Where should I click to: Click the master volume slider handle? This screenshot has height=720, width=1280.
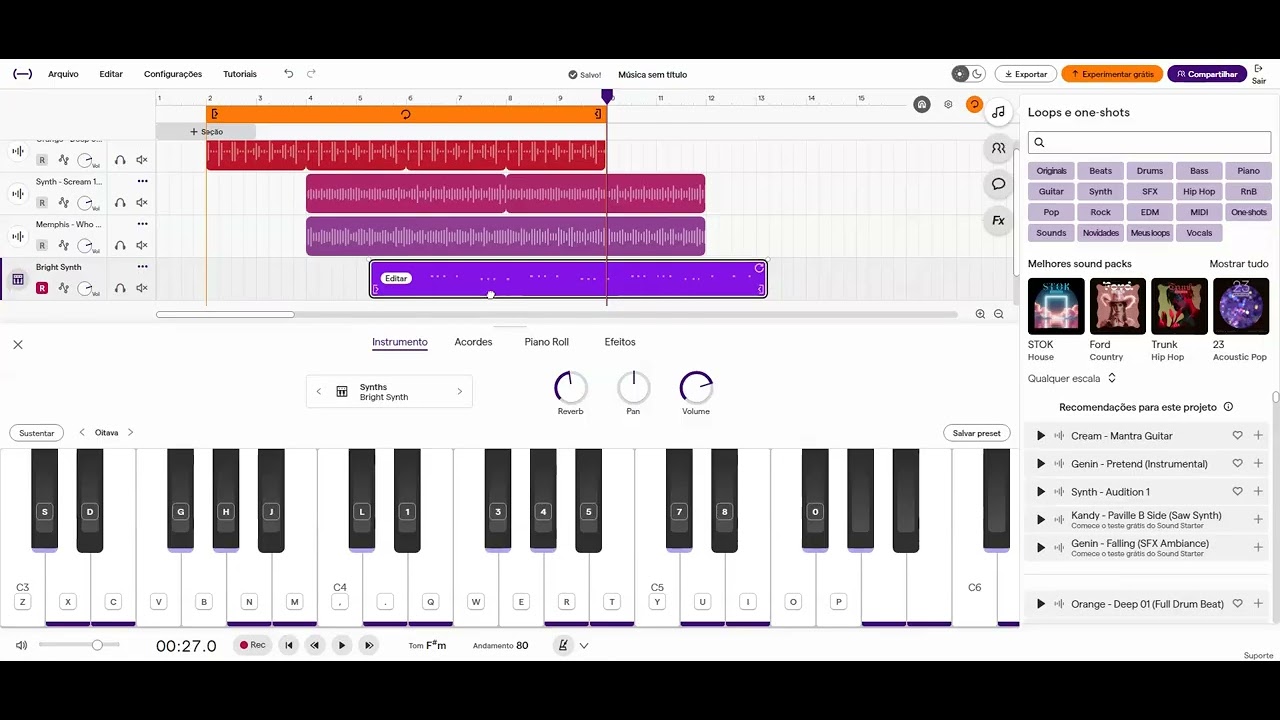point(97,645)
